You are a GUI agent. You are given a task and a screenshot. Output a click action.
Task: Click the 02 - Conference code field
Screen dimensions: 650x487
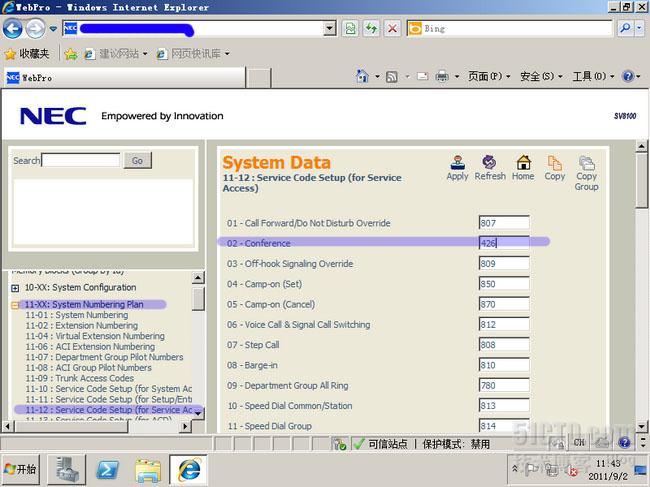point(504,243)
